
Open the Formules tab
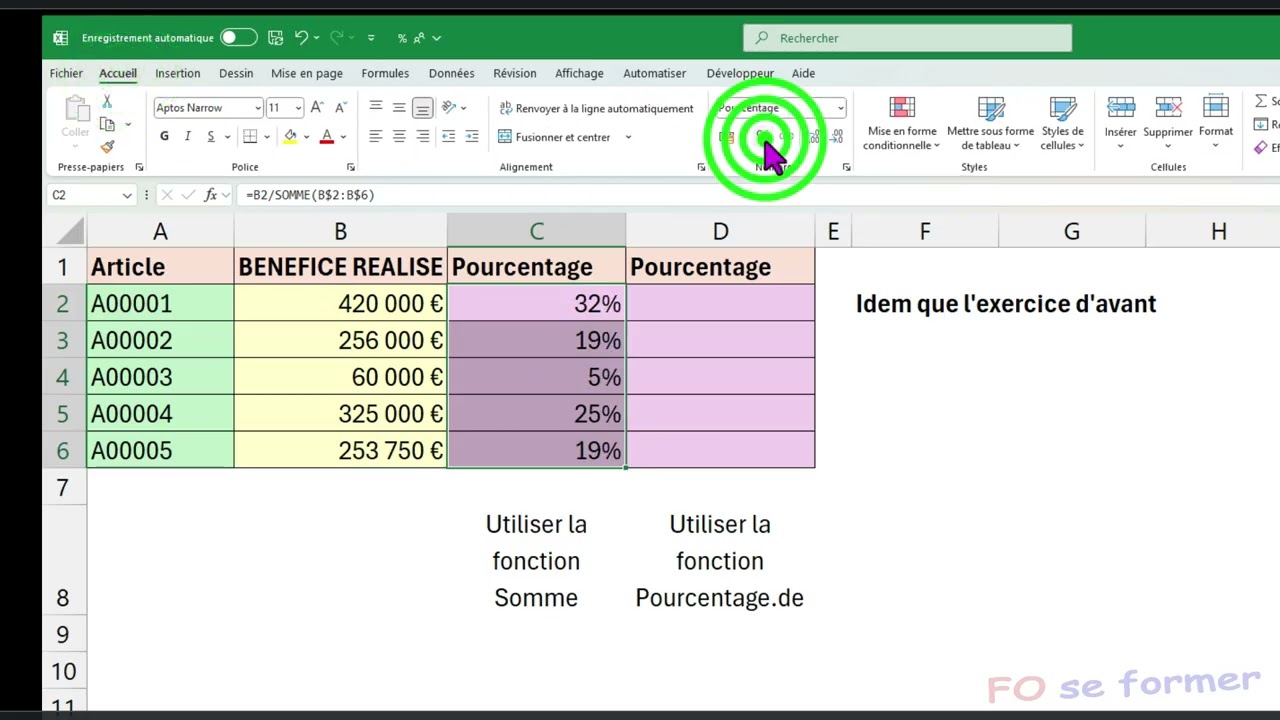pos(385,73)
